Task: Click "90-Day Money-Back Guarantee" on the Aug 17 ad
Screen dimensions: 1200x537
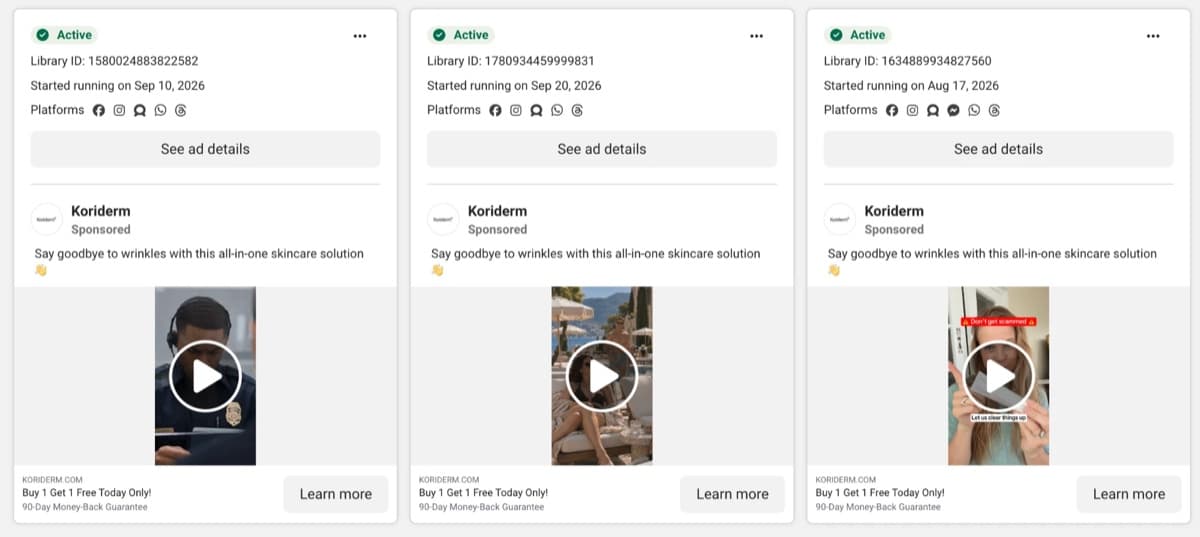Action: click(x=878, y=507)
